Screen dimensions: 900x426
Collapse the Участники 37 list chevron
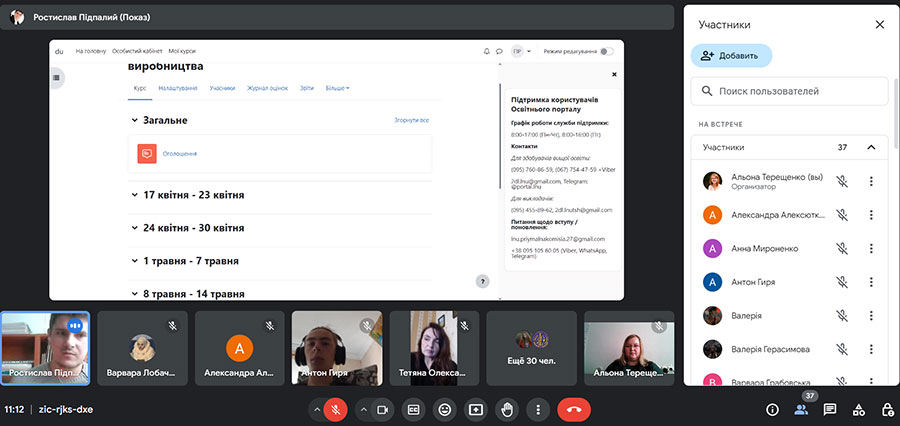(x=871, y=148)
